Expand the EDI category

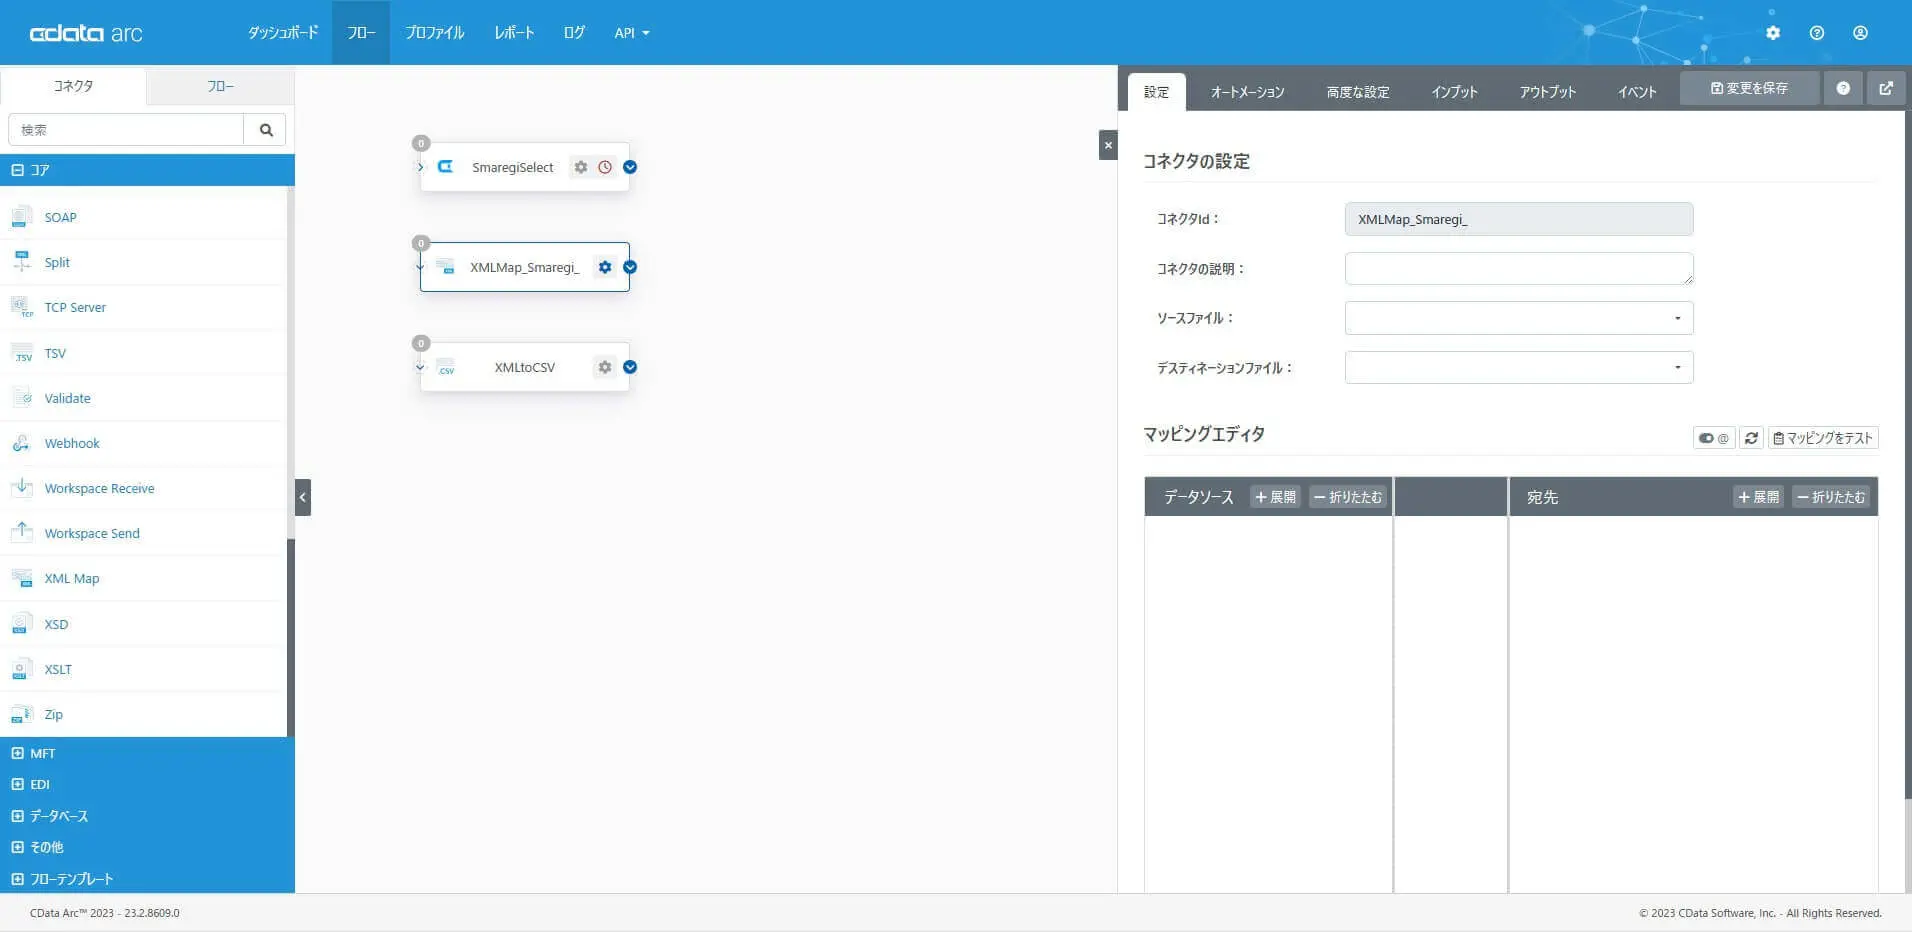[17, 784]
